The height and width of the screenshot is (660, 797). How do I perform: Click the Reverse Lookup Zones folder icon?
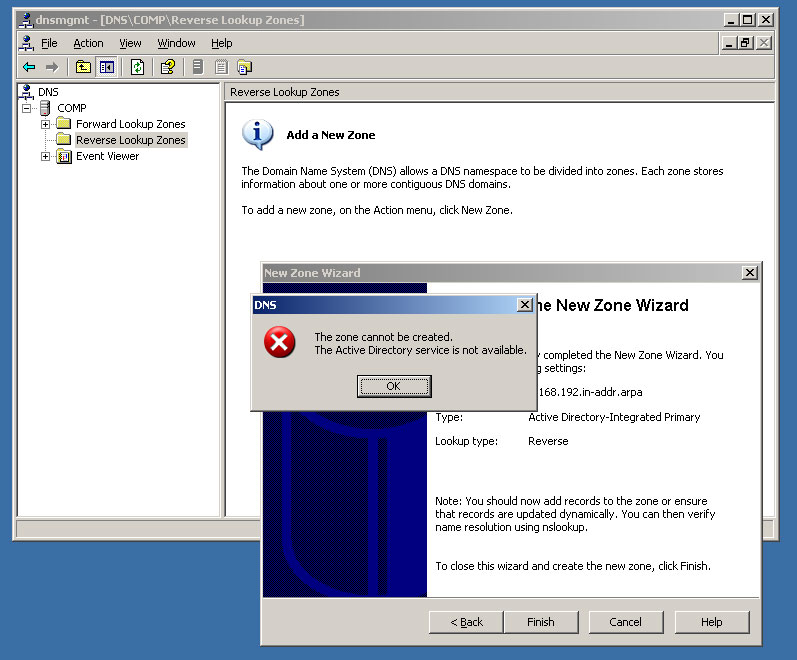(x=64, y=139)
